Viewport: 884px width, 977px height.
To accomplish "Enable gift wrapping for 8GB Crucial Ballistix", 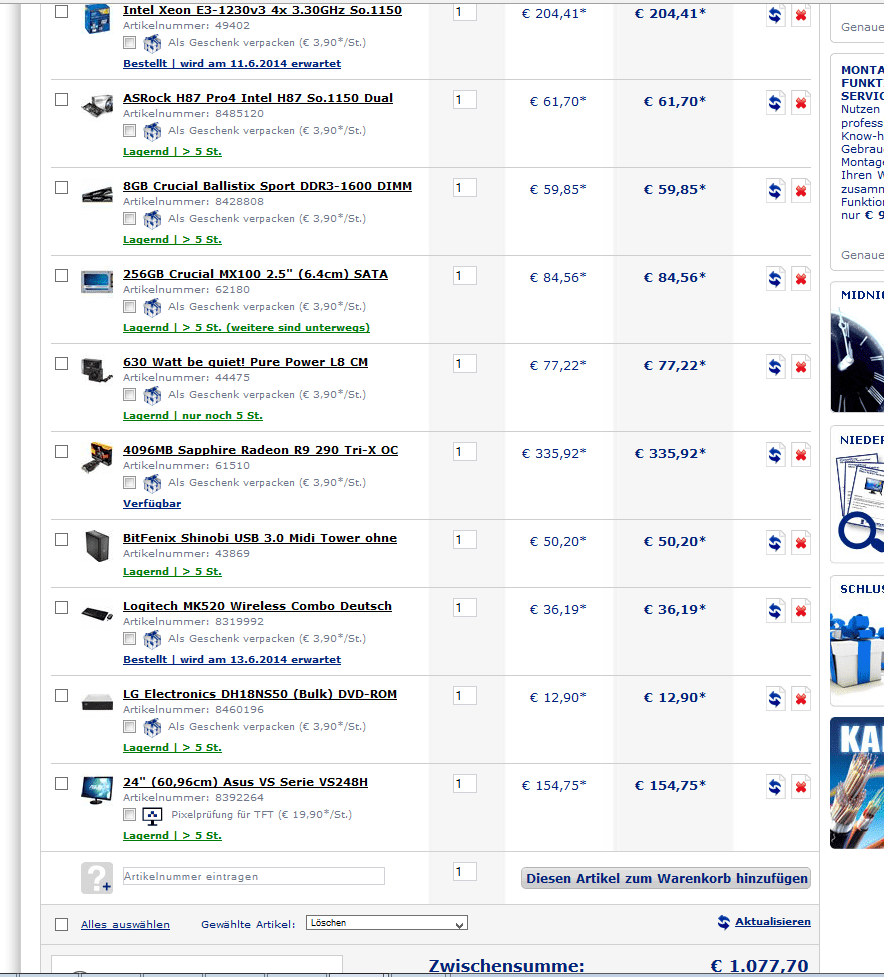I will [129, 219].
